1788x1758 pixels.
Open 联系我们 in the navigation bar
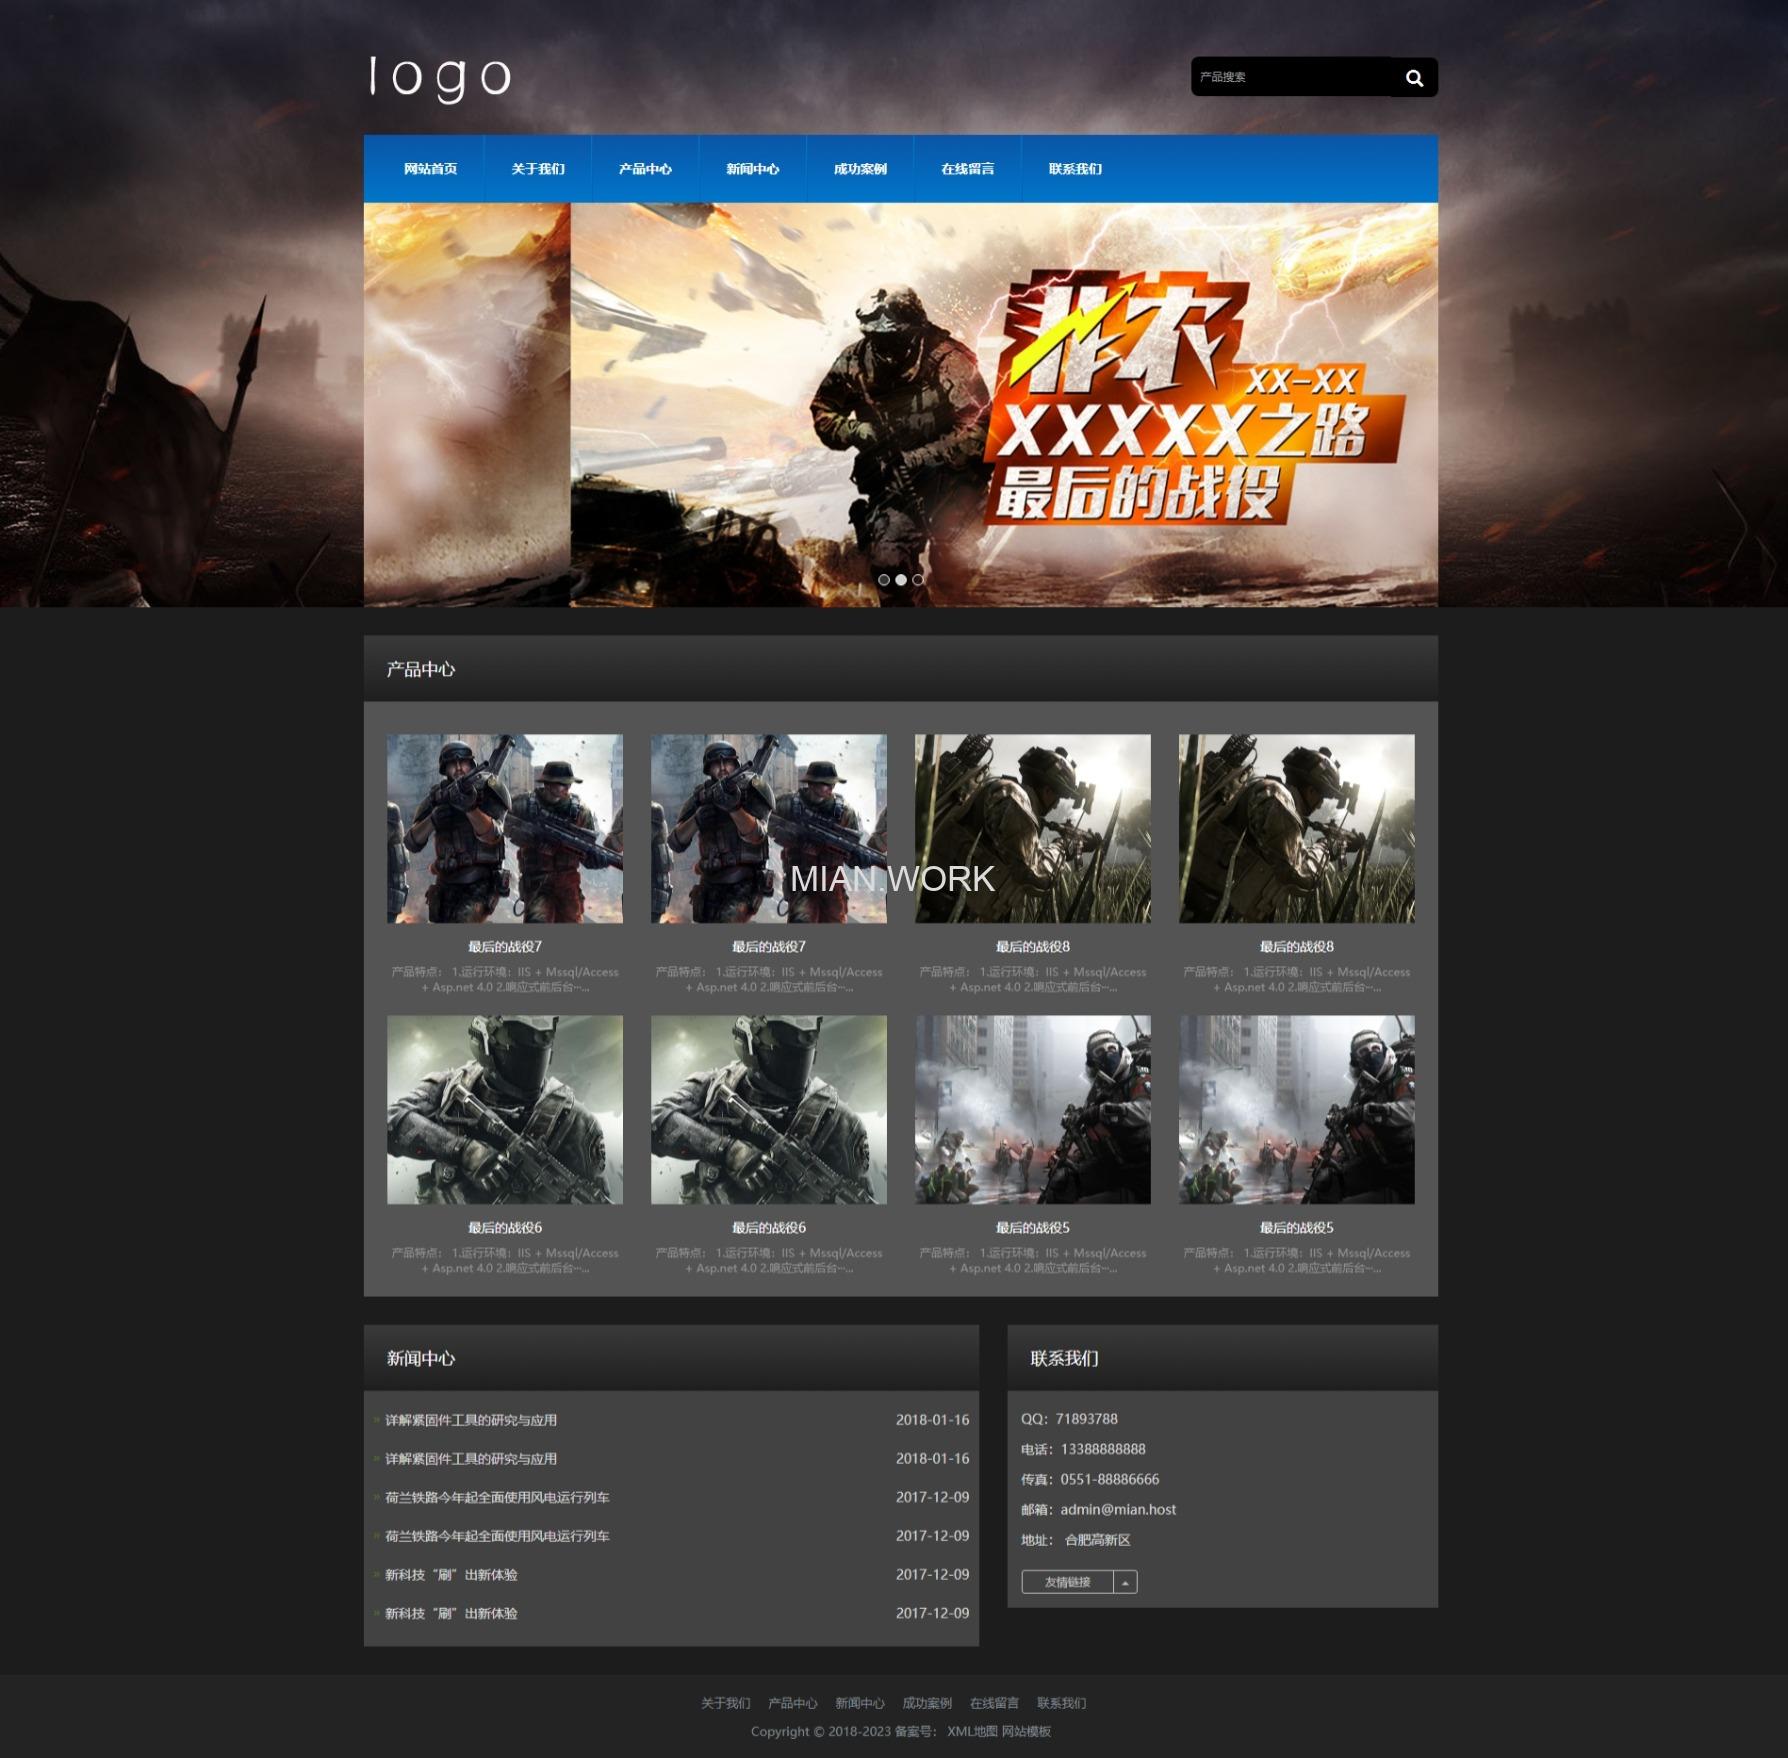(x=1075, y=169)
